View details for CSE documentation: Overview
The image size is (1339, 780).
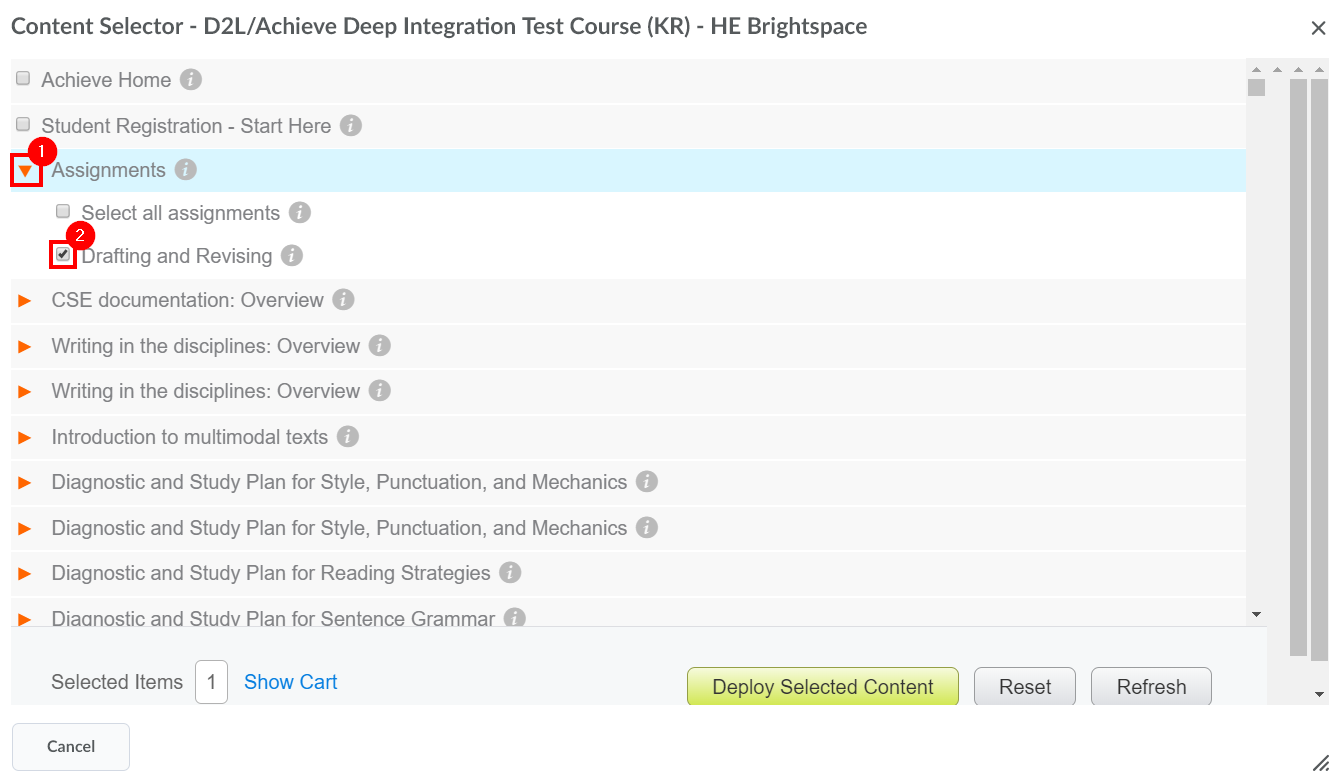point(343,300)
